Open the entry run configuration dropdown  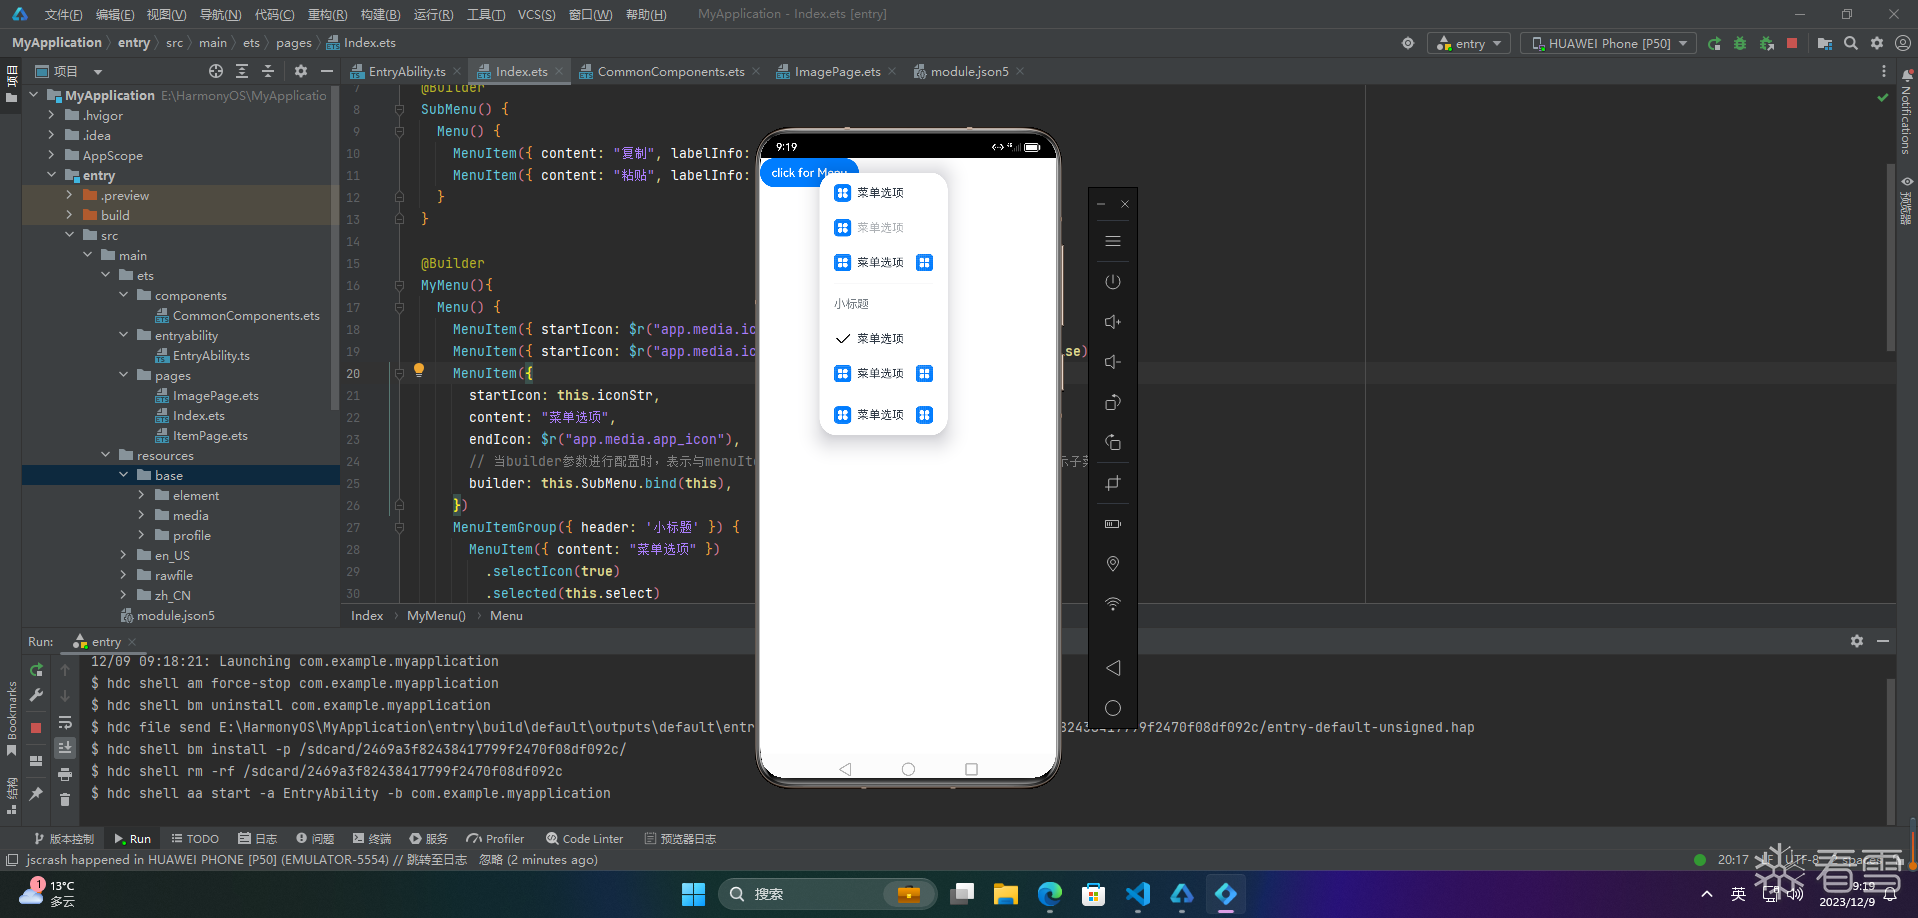point(1469,43)
